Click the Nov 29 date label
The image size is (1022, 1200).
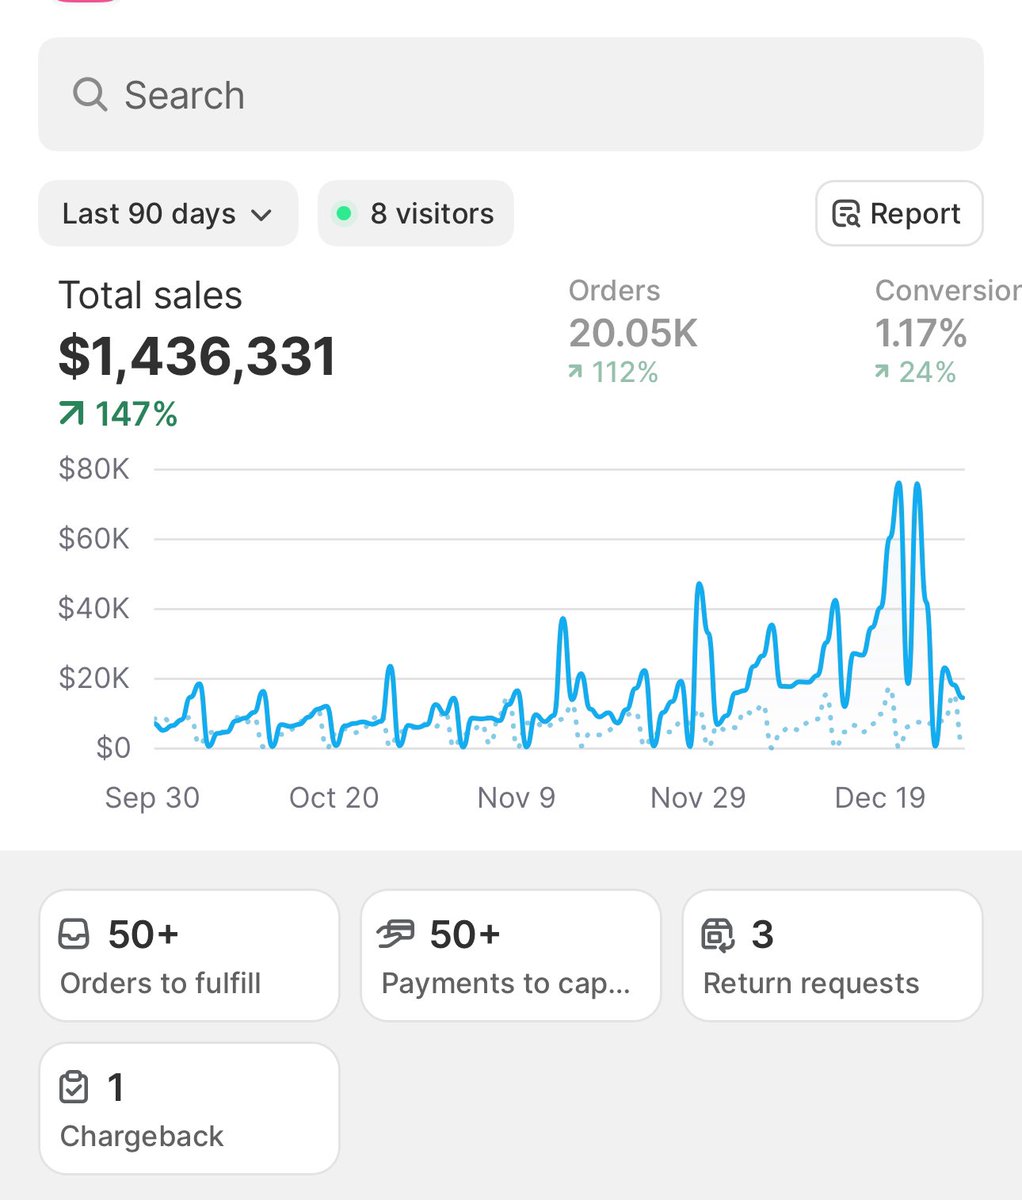click(698, 798)
